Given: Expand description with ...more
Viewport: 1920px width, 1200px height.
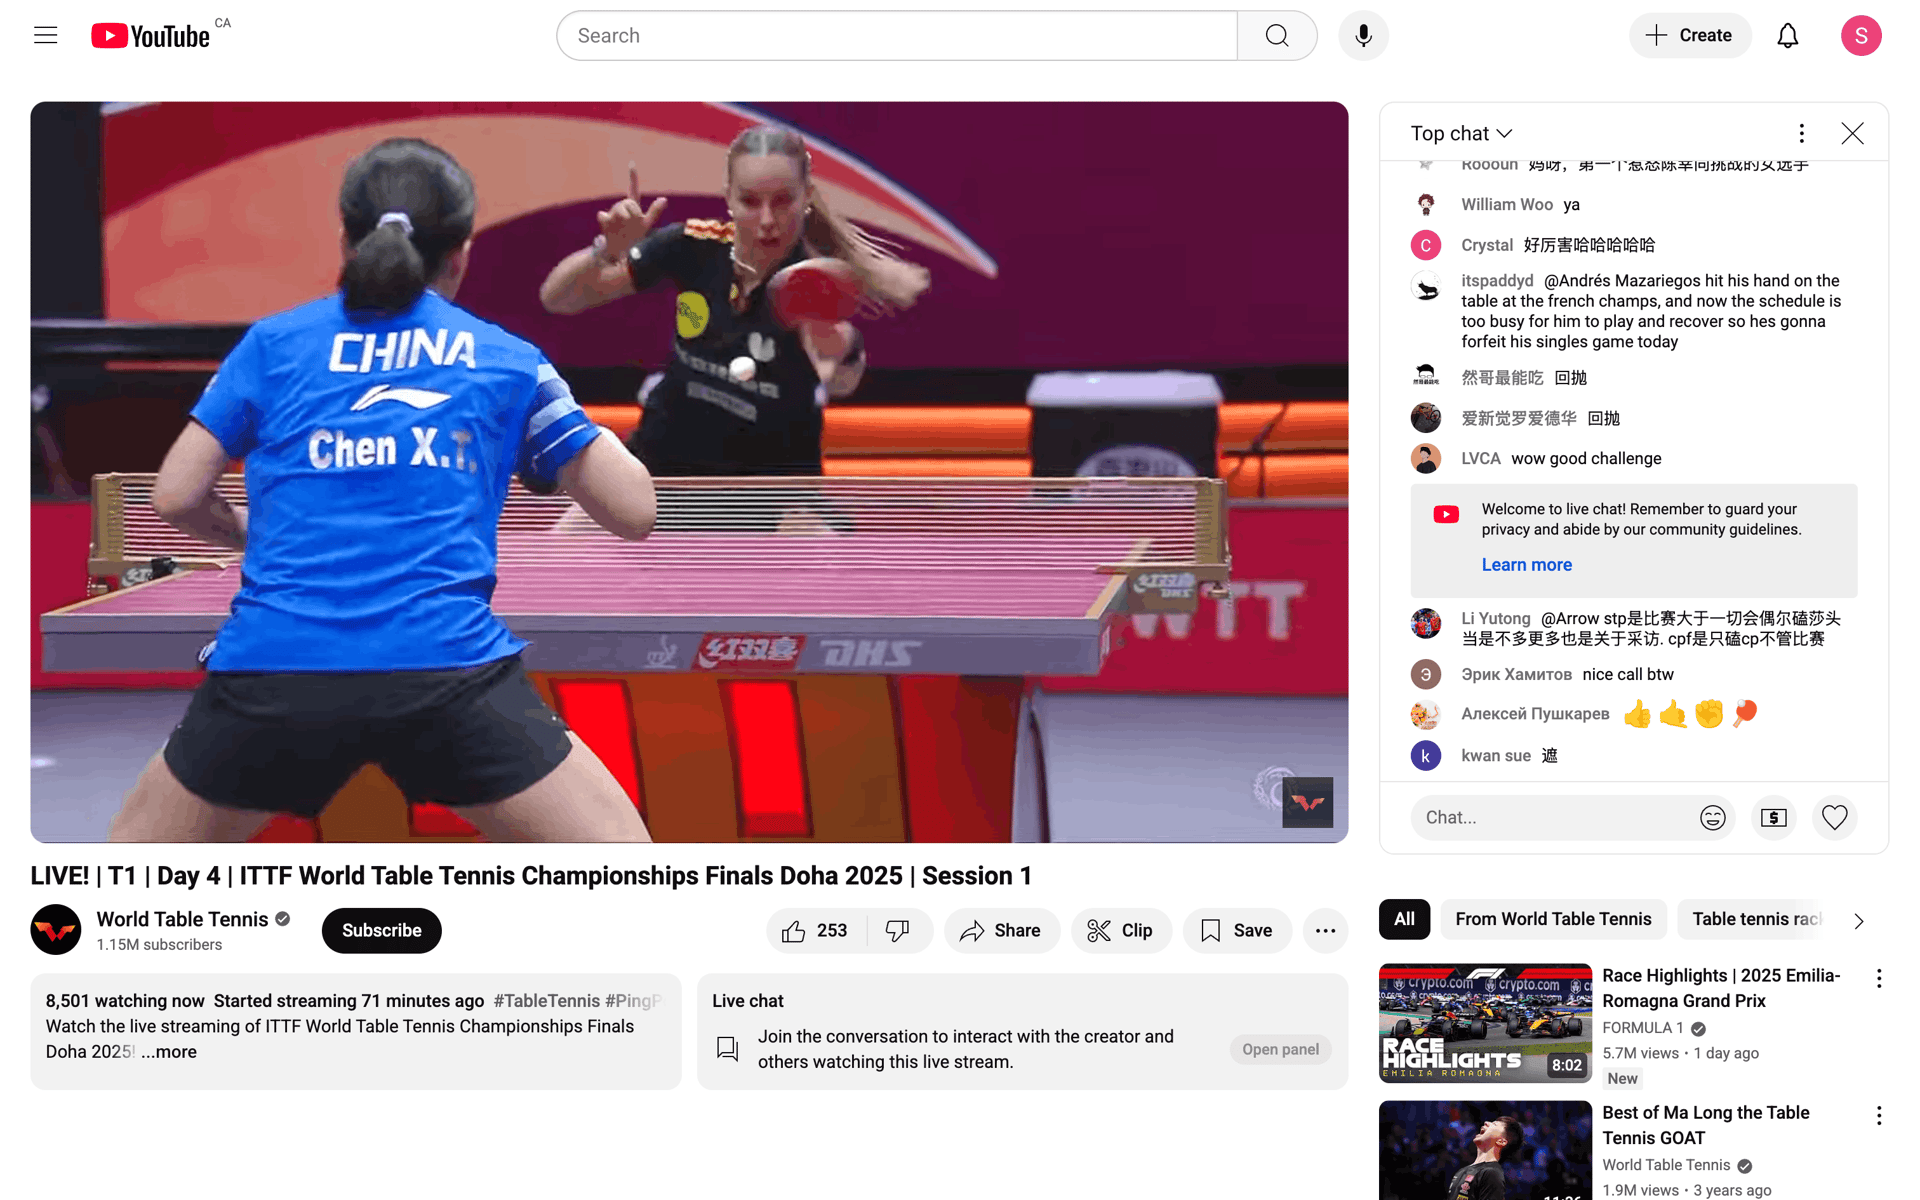Looking at the screenshot, I should click(169, 1052).
